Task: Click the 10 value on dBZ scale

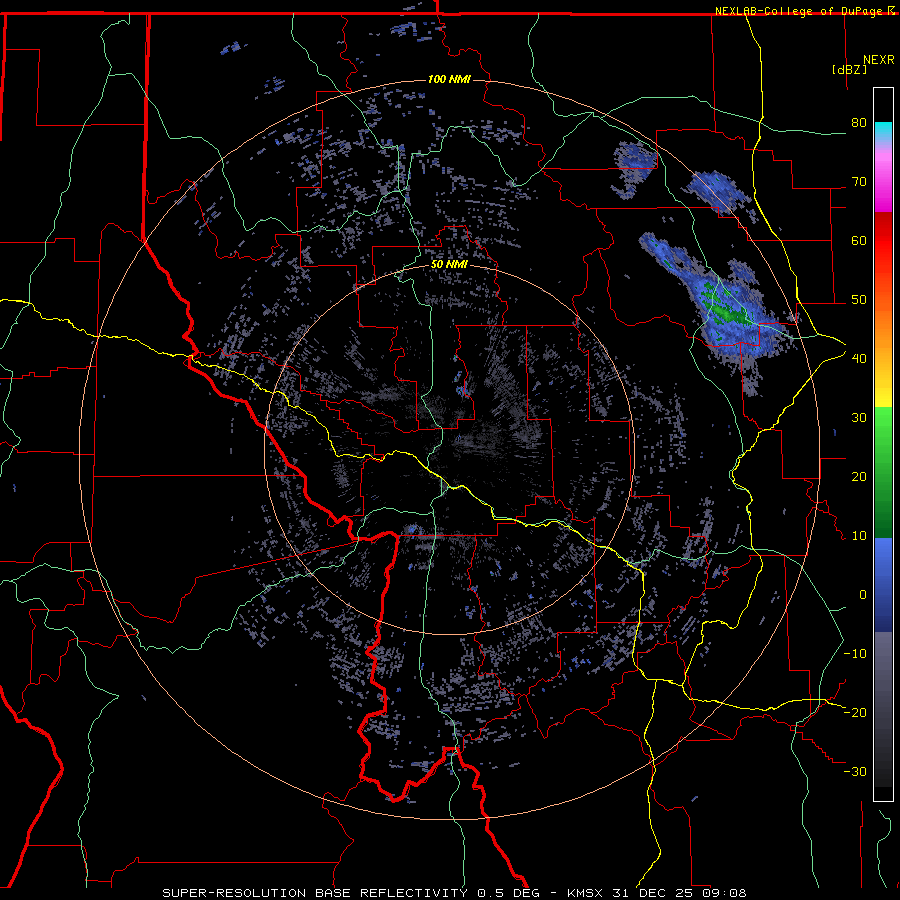Action: click(859, 536)
